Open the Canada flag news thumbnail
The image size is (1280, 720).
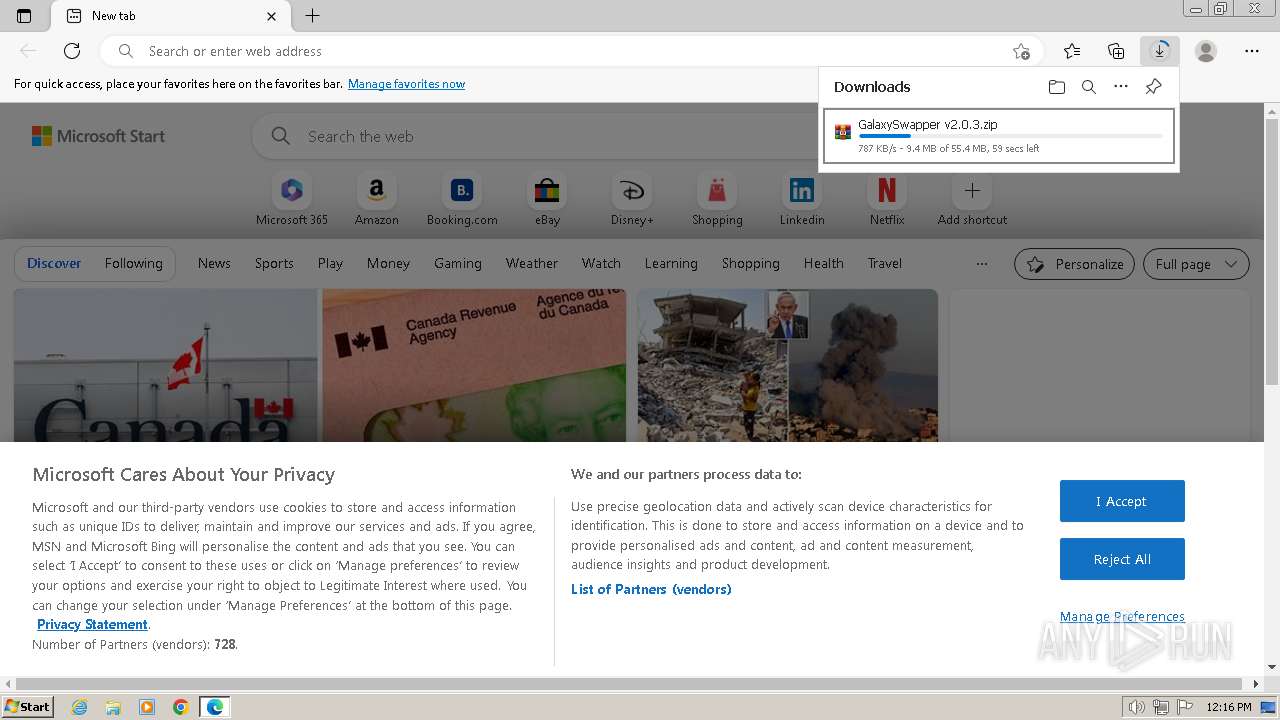tap(165, 365)
